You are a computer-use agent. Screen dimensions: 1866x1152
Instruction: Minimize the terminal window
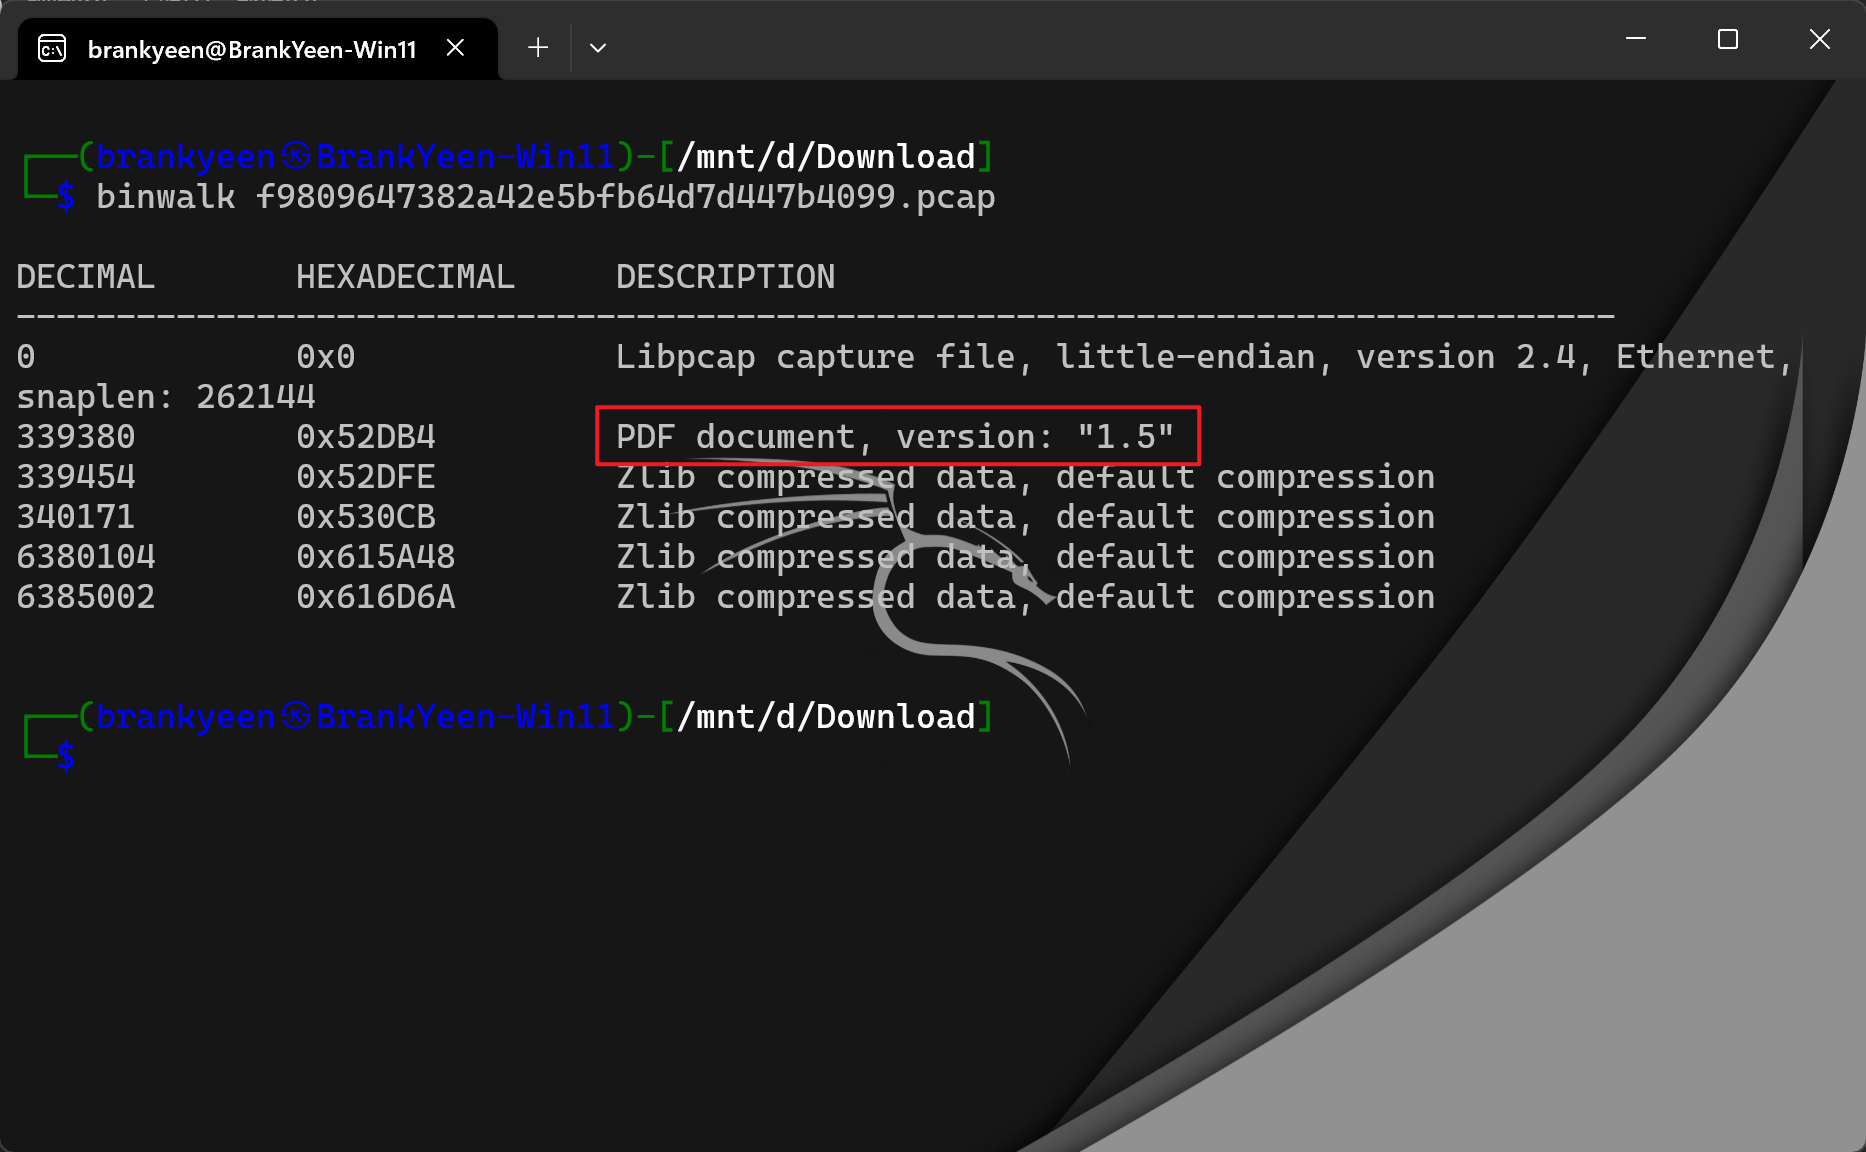(1636, 39)
